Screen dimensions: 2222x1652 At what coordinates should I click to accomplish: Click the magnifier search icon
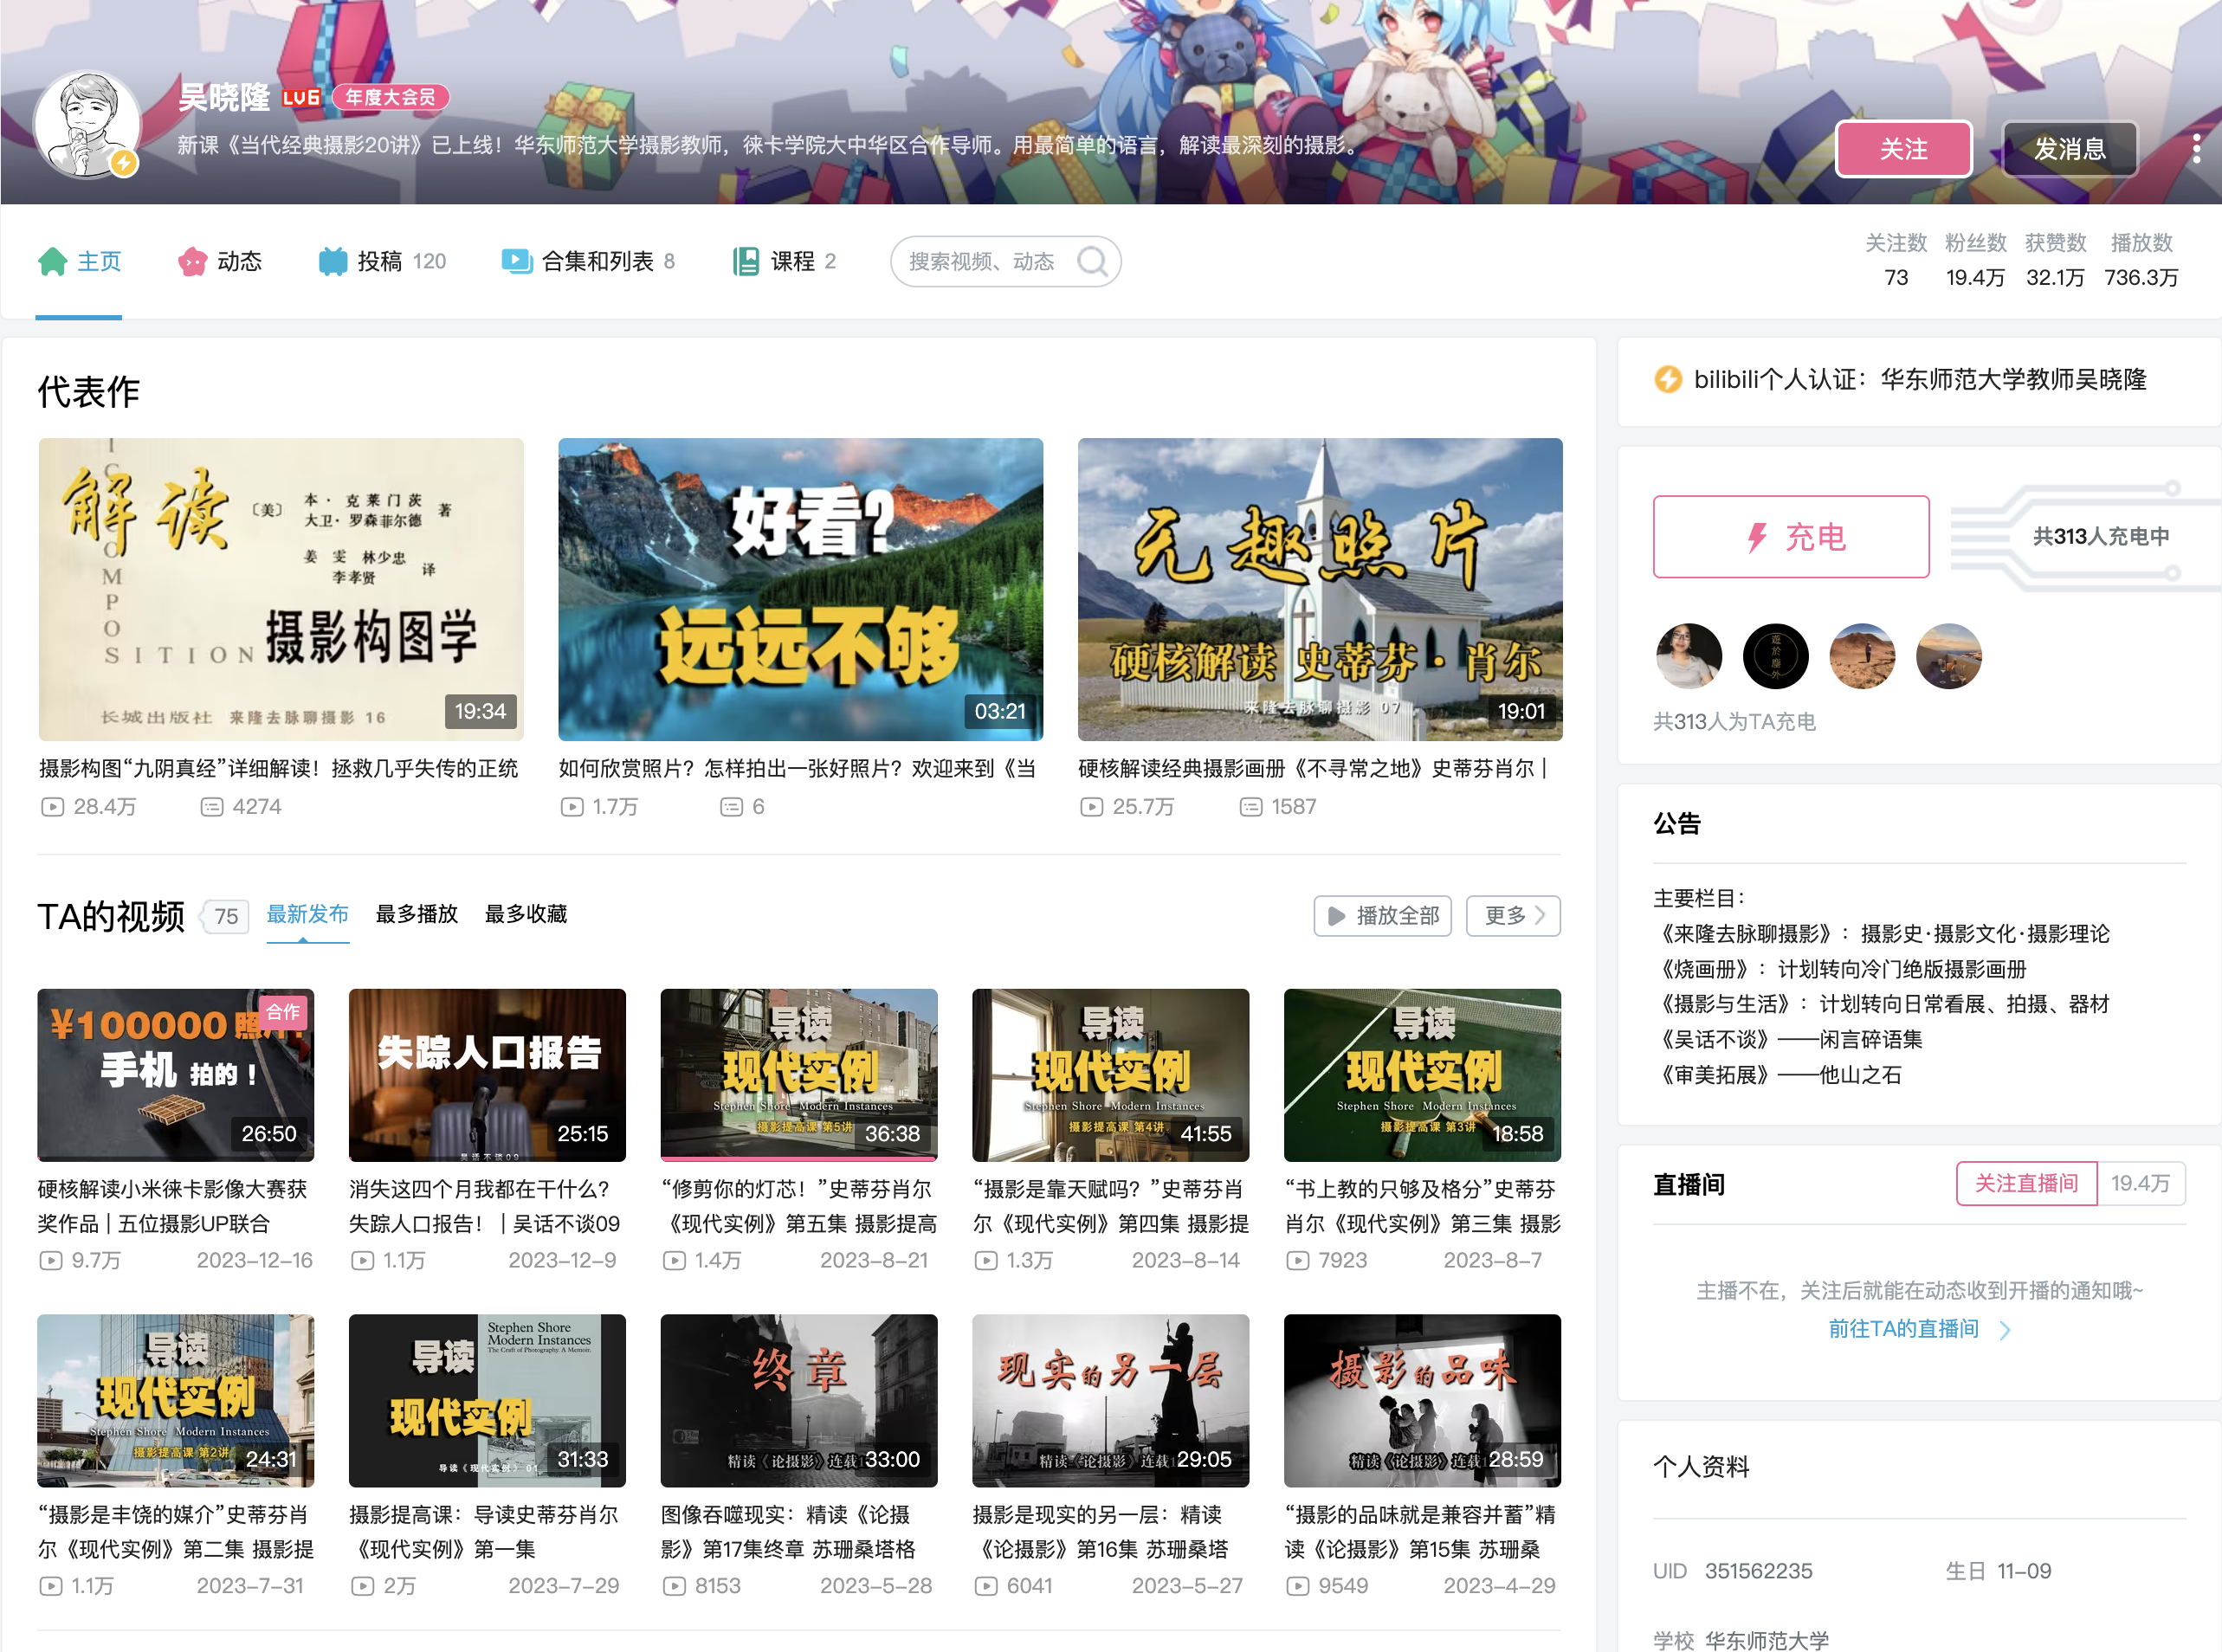[1091, 262]
